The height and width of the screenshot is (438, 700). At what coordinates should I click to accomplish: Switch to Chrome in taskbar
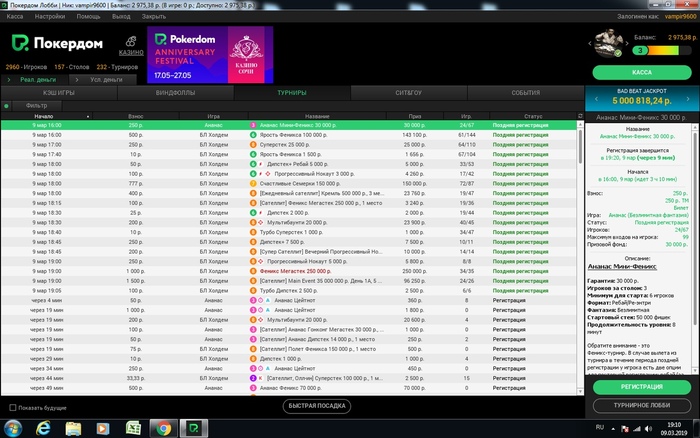pos(163,429)
